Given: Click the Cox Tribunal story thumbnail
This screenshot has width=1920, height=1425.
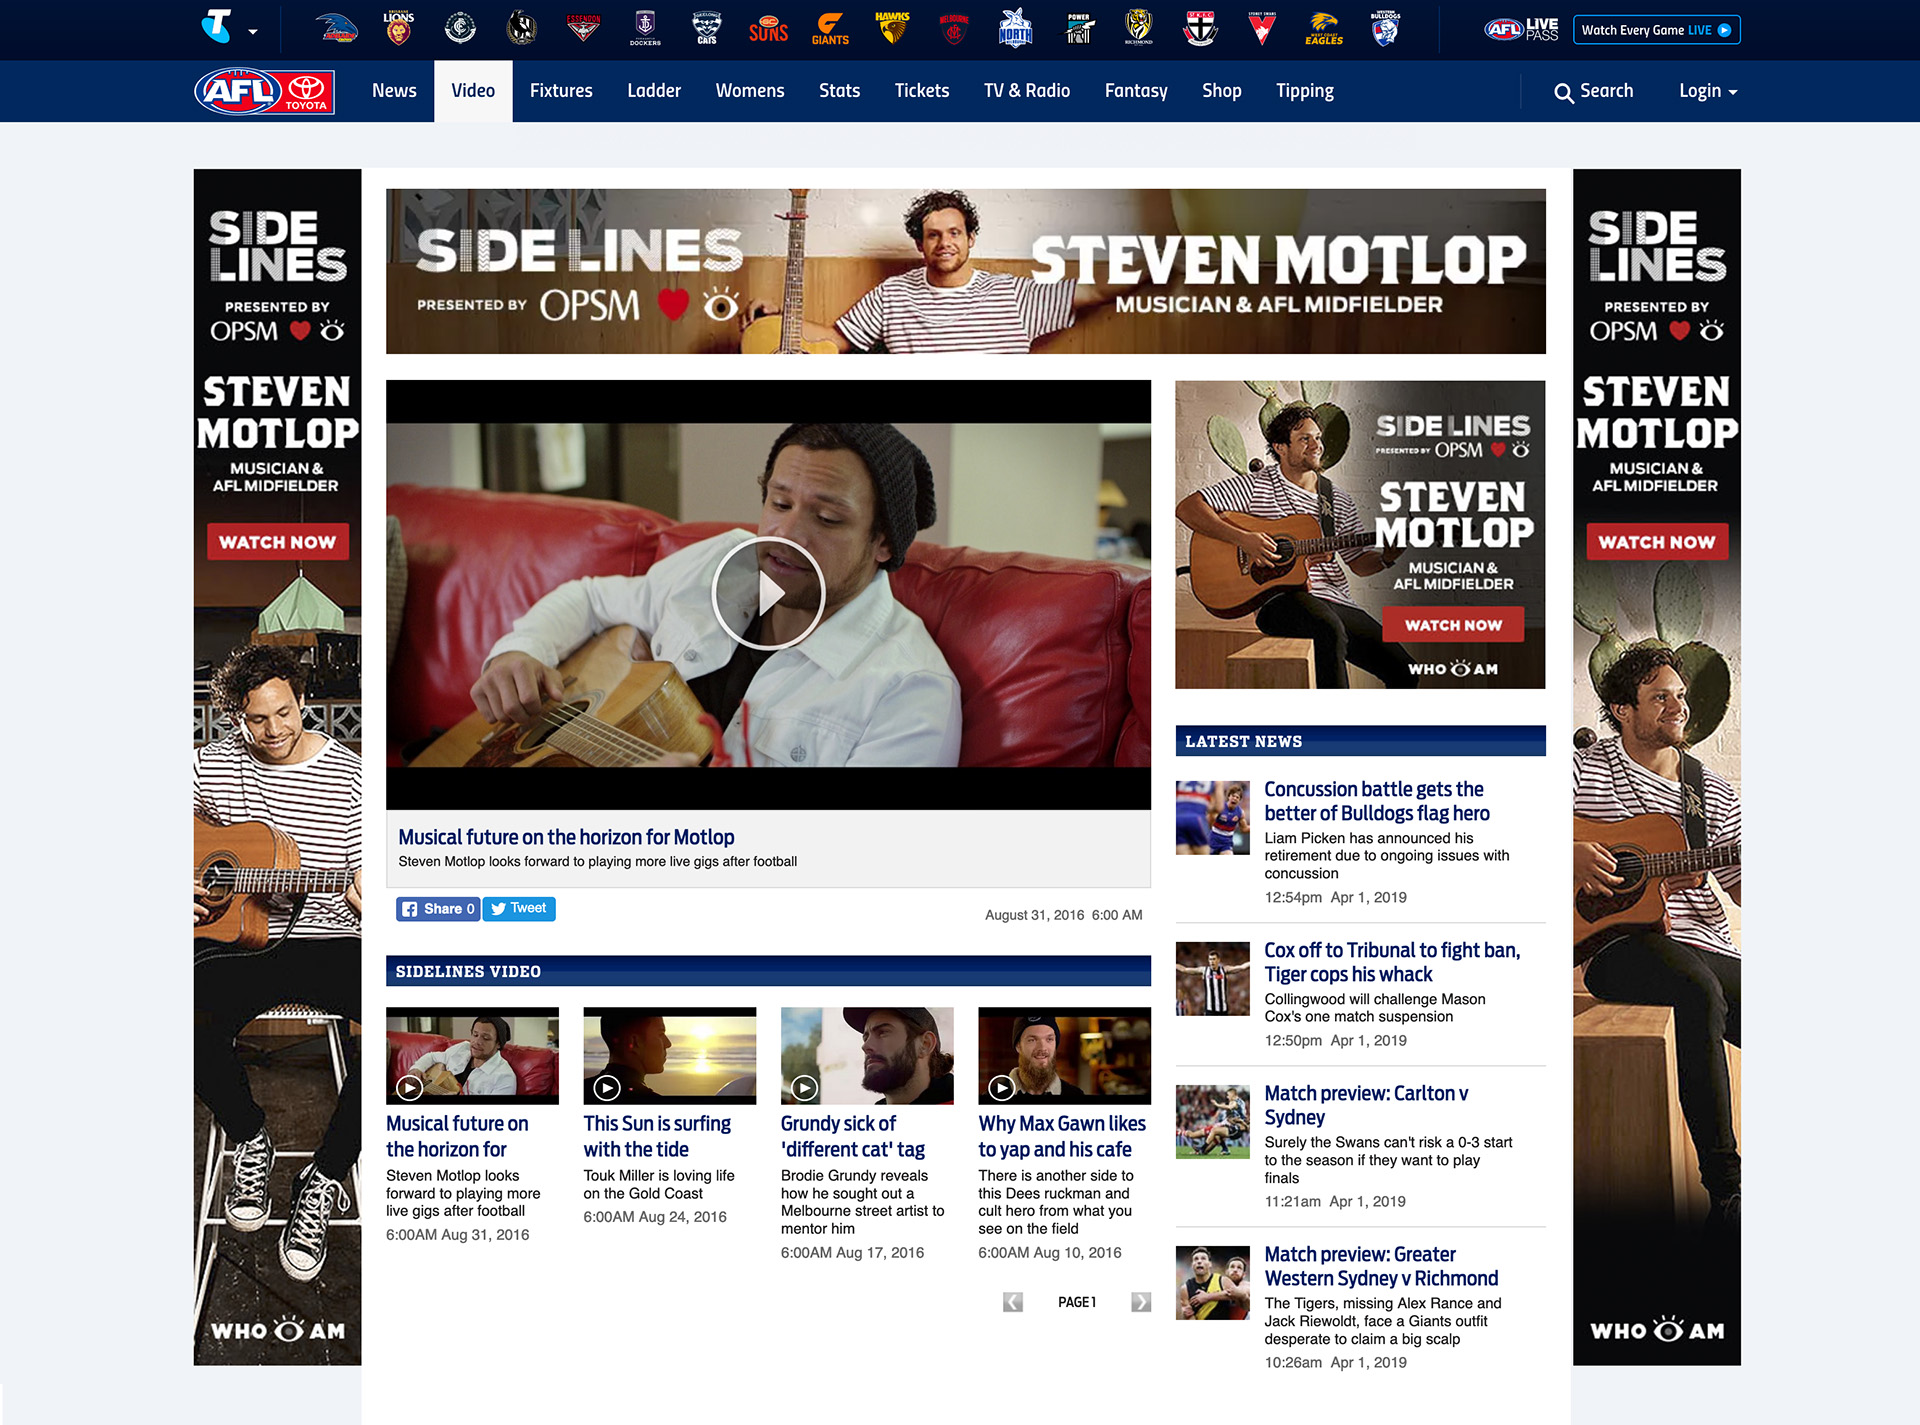Looking at the screenshot, I should click(x=1213, y=979).
